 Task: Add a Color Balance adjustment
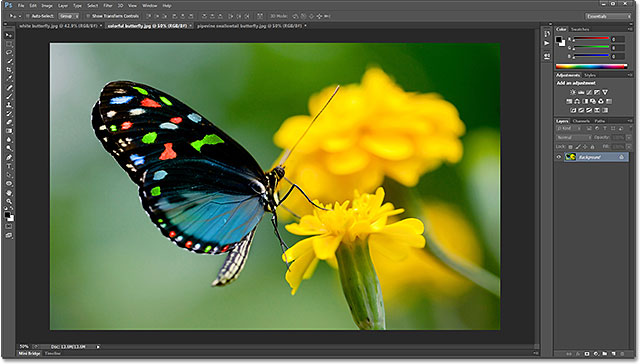pos(577,101)
